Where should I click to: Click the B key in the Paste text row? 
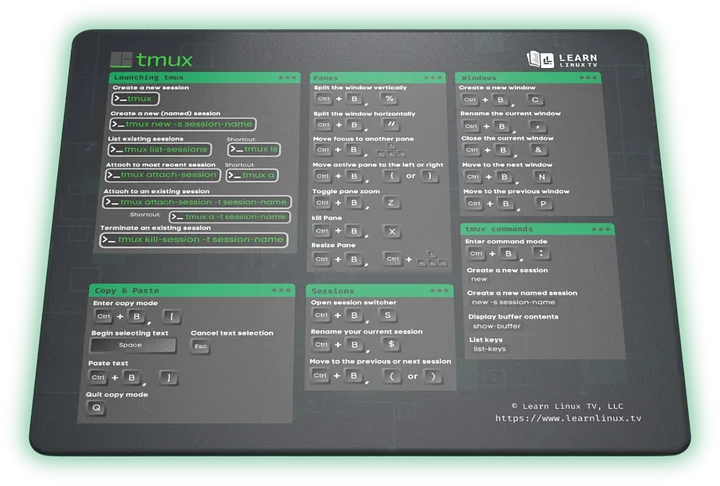tap(132, 378)
